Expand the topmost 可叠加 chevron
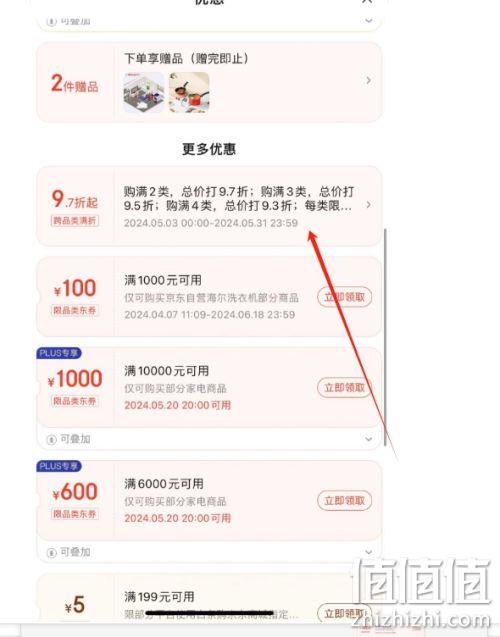Screen dimensions: 500x637 click(x=368, y=20)
